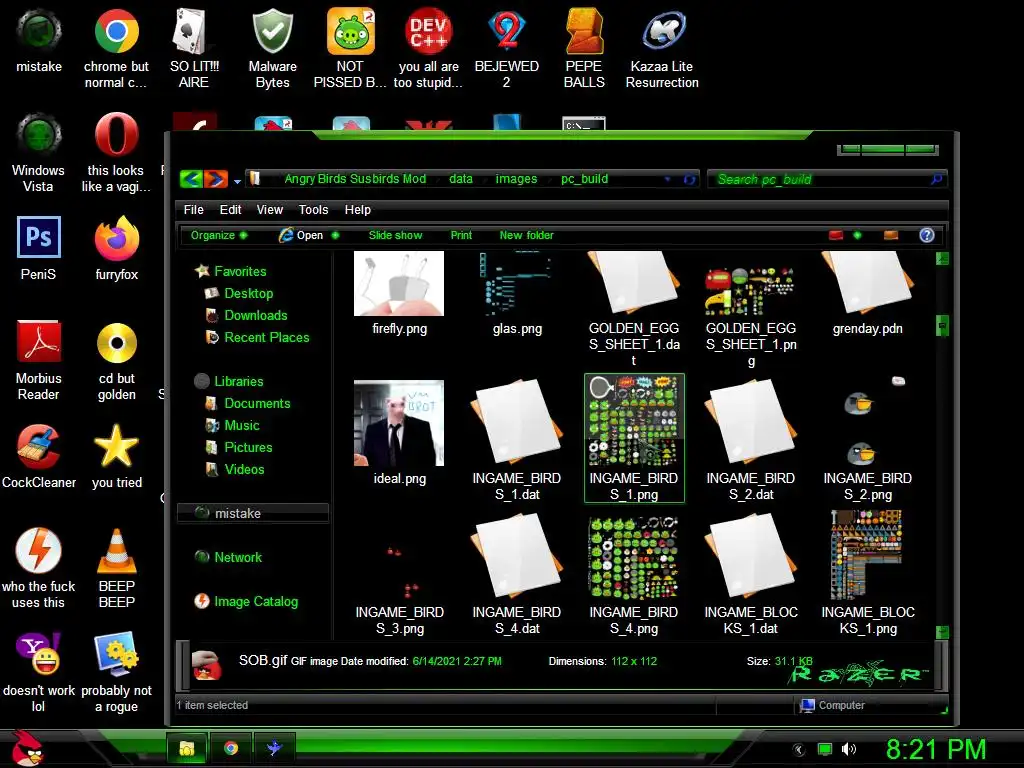Open the CockCleaner desktop icon
The image size is (1024, 768).
tap(39, 456)
